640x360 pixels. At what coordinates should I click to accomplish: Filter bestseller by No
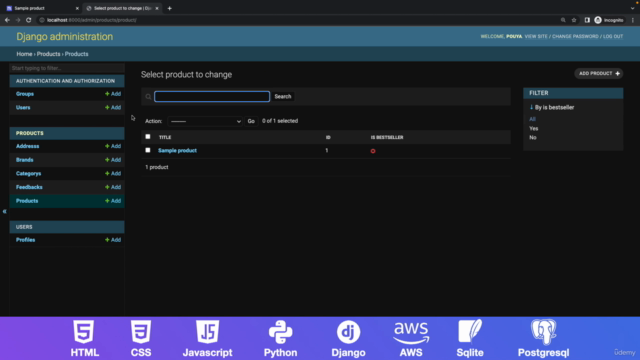[533, 138]
